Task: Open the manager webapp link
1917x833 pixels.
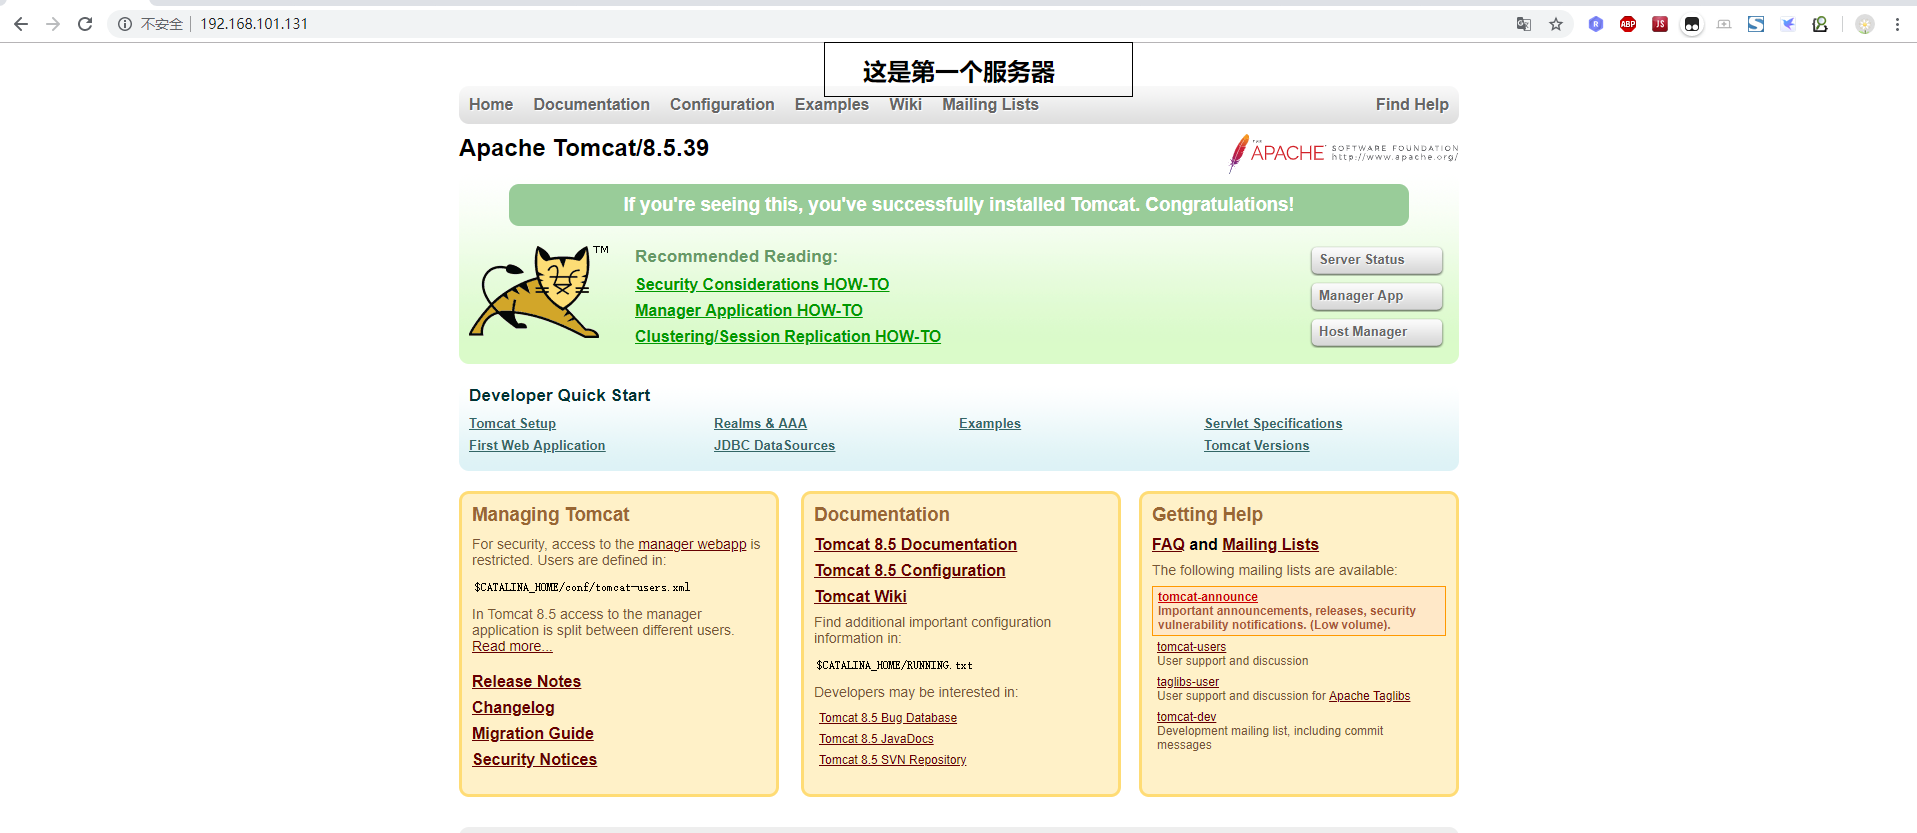Action: click(692, 544)
